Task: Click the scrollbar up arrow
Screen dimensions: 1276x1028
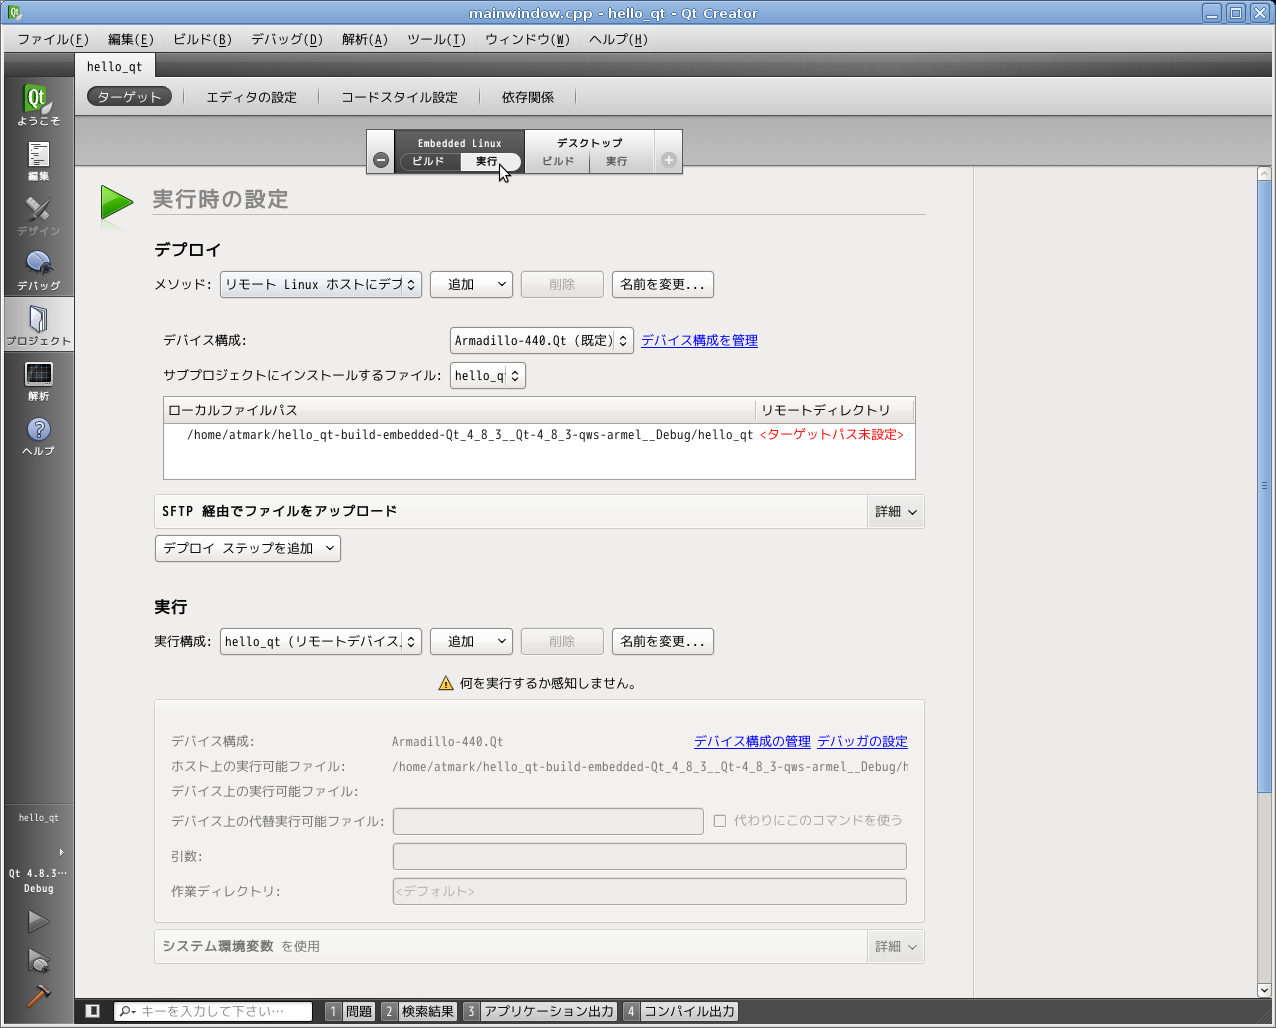Action: tap(1264, 174)
